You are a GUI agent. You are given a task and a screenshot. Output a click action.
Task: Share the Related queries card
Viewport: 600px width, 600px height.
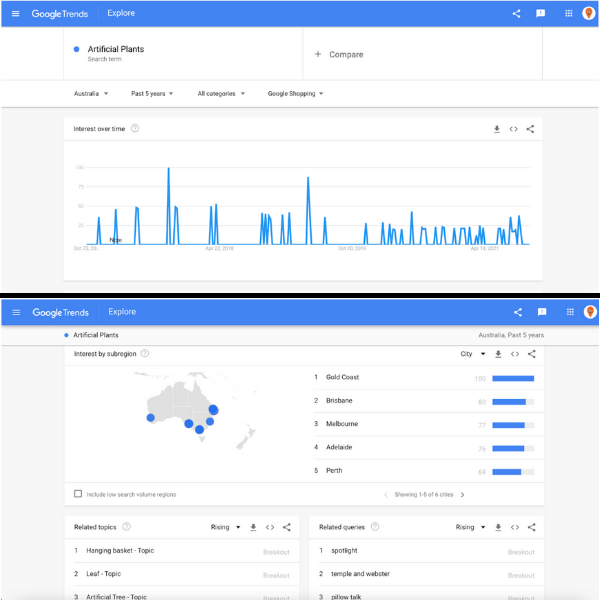[x=532, y=527]
